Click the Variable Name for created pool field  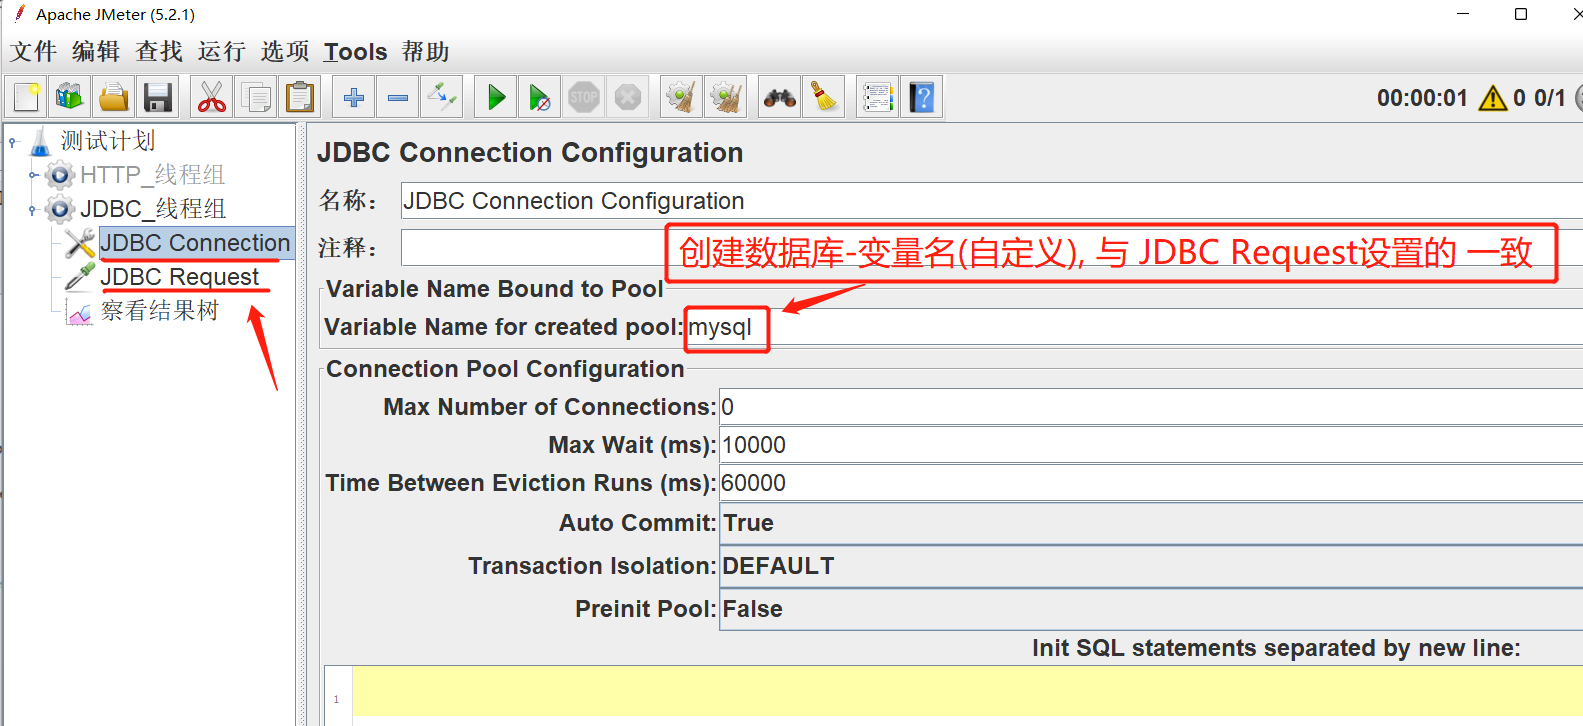1134,327
